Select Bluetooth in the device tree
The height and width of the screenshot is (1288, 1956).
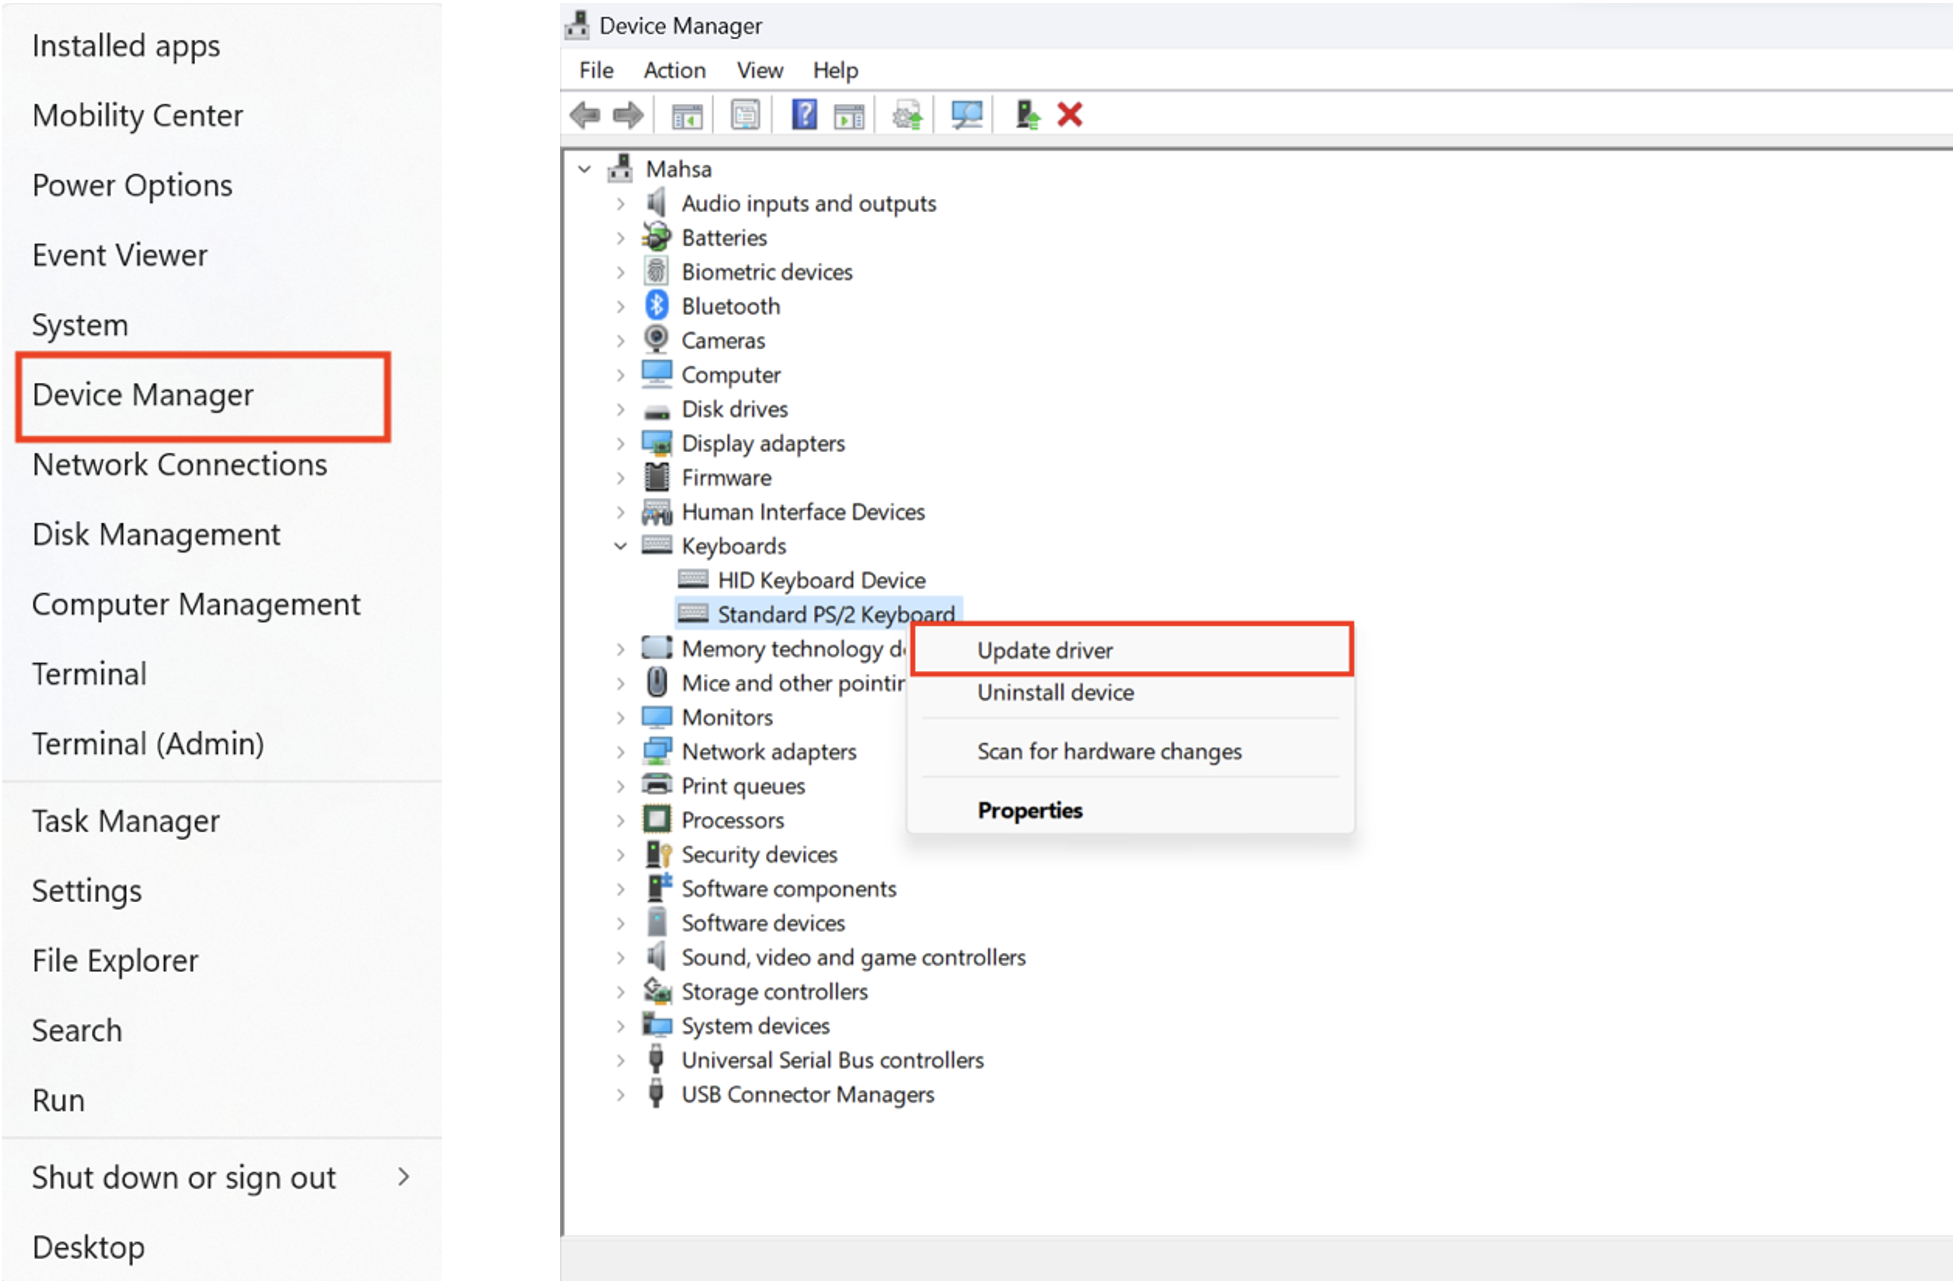pos(731,306)
